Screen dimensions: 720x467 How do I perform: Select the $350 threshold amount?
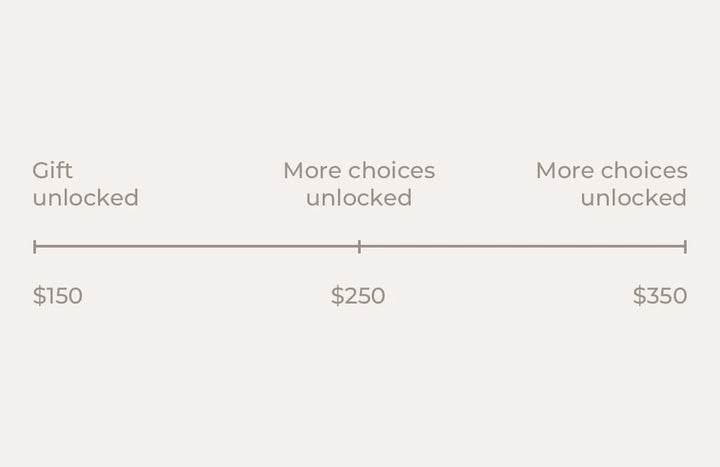coord(660,296)
